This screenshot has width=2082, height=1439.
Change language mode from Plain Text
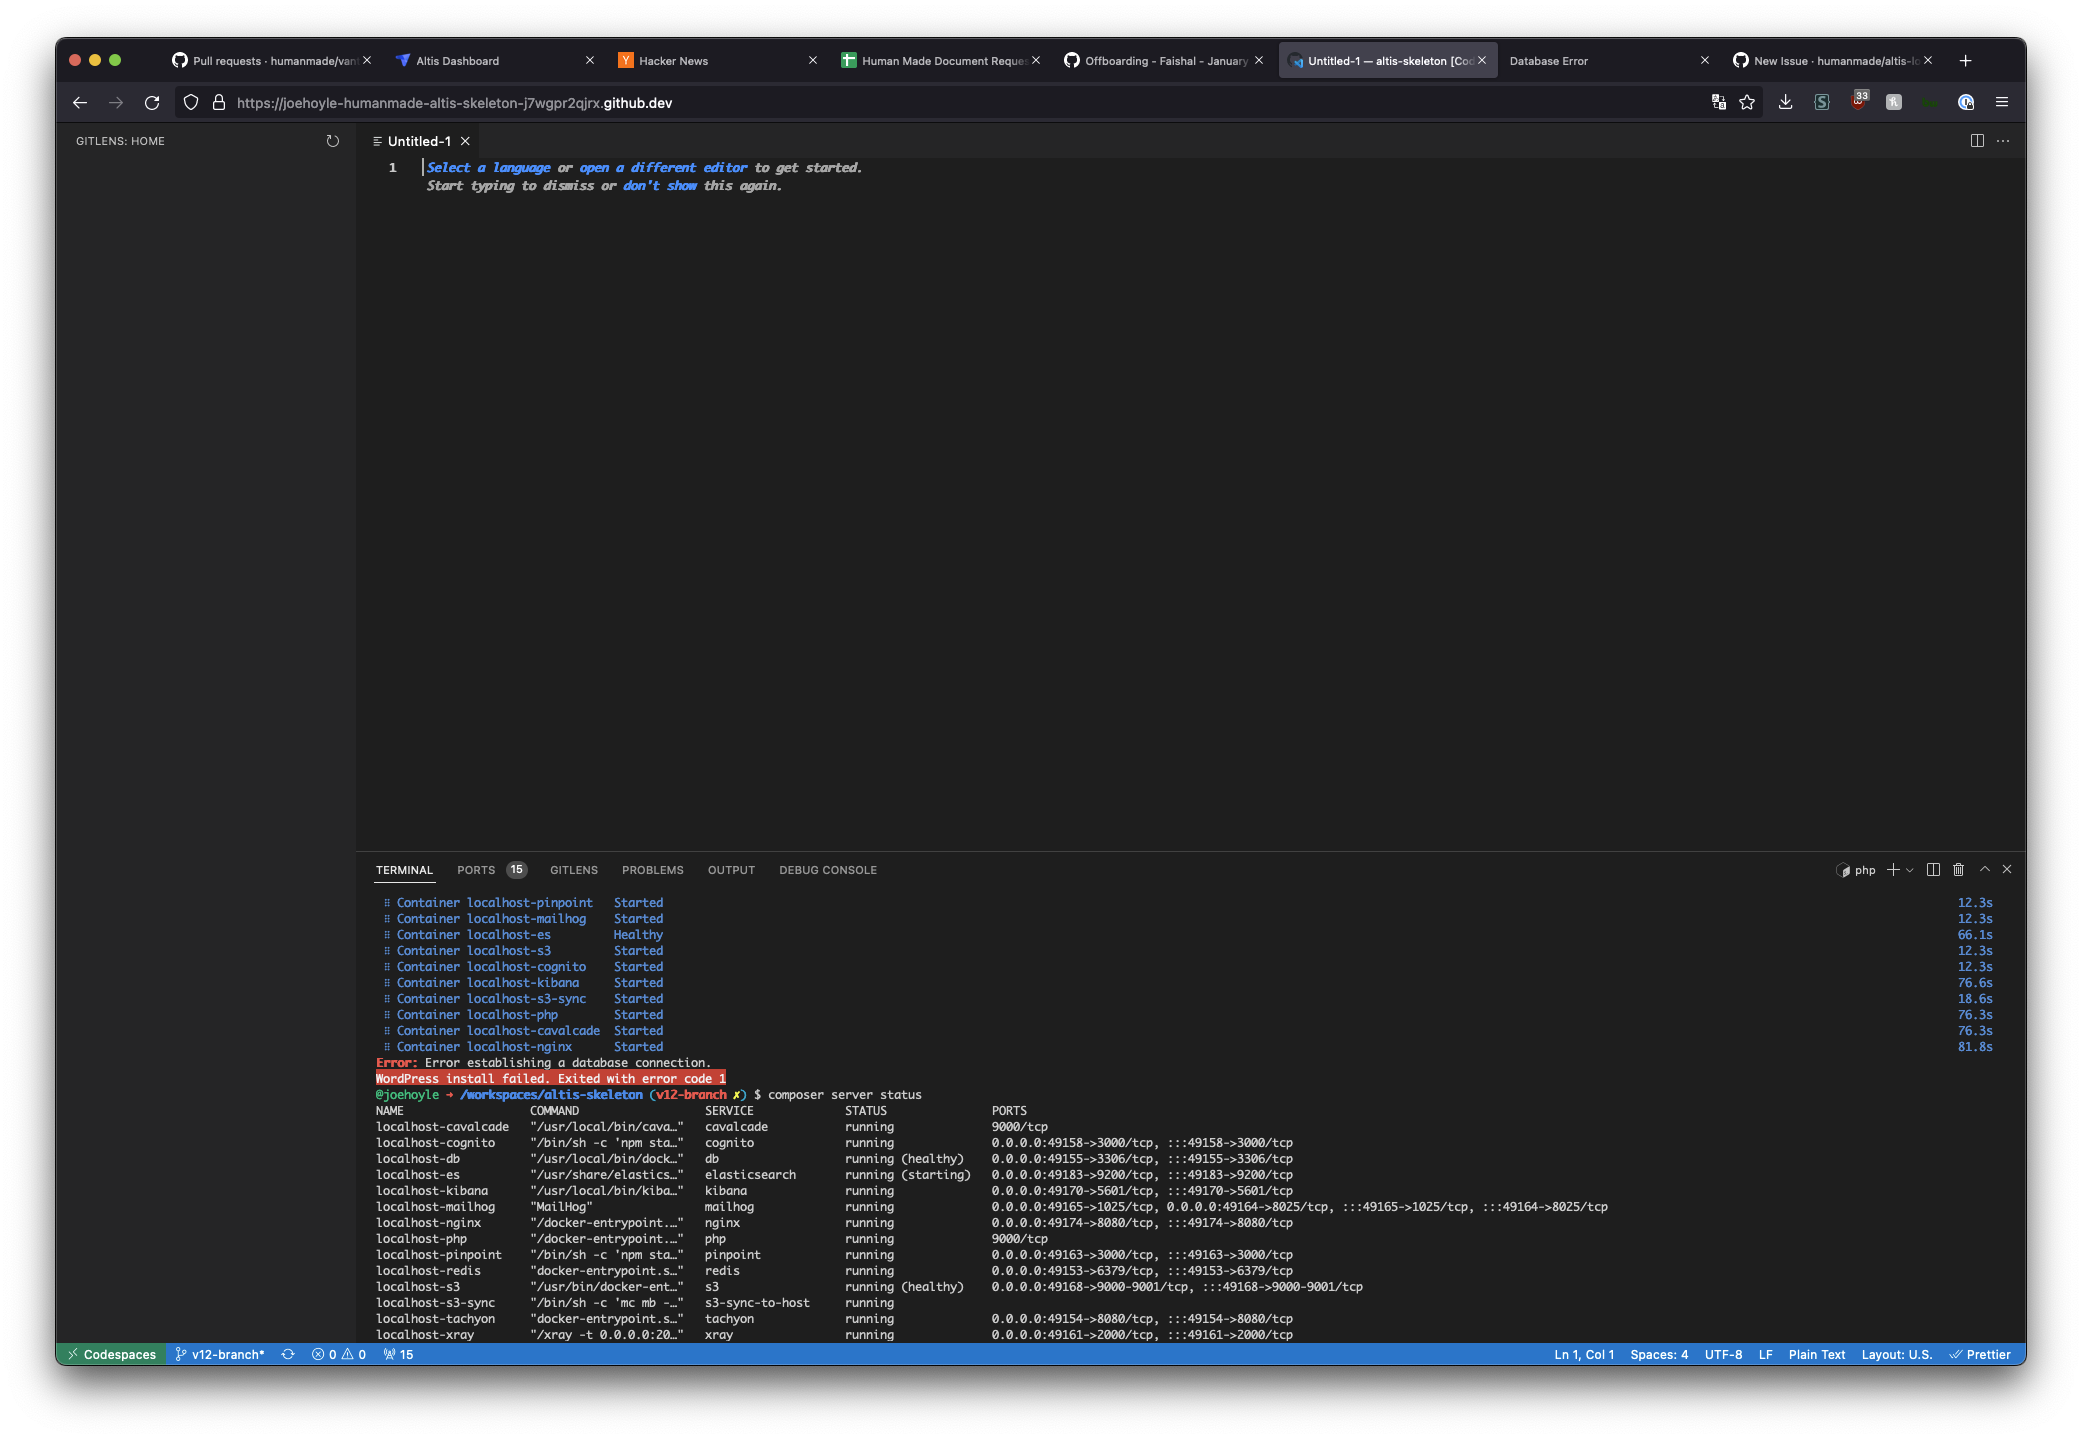coord(1816,1355)
